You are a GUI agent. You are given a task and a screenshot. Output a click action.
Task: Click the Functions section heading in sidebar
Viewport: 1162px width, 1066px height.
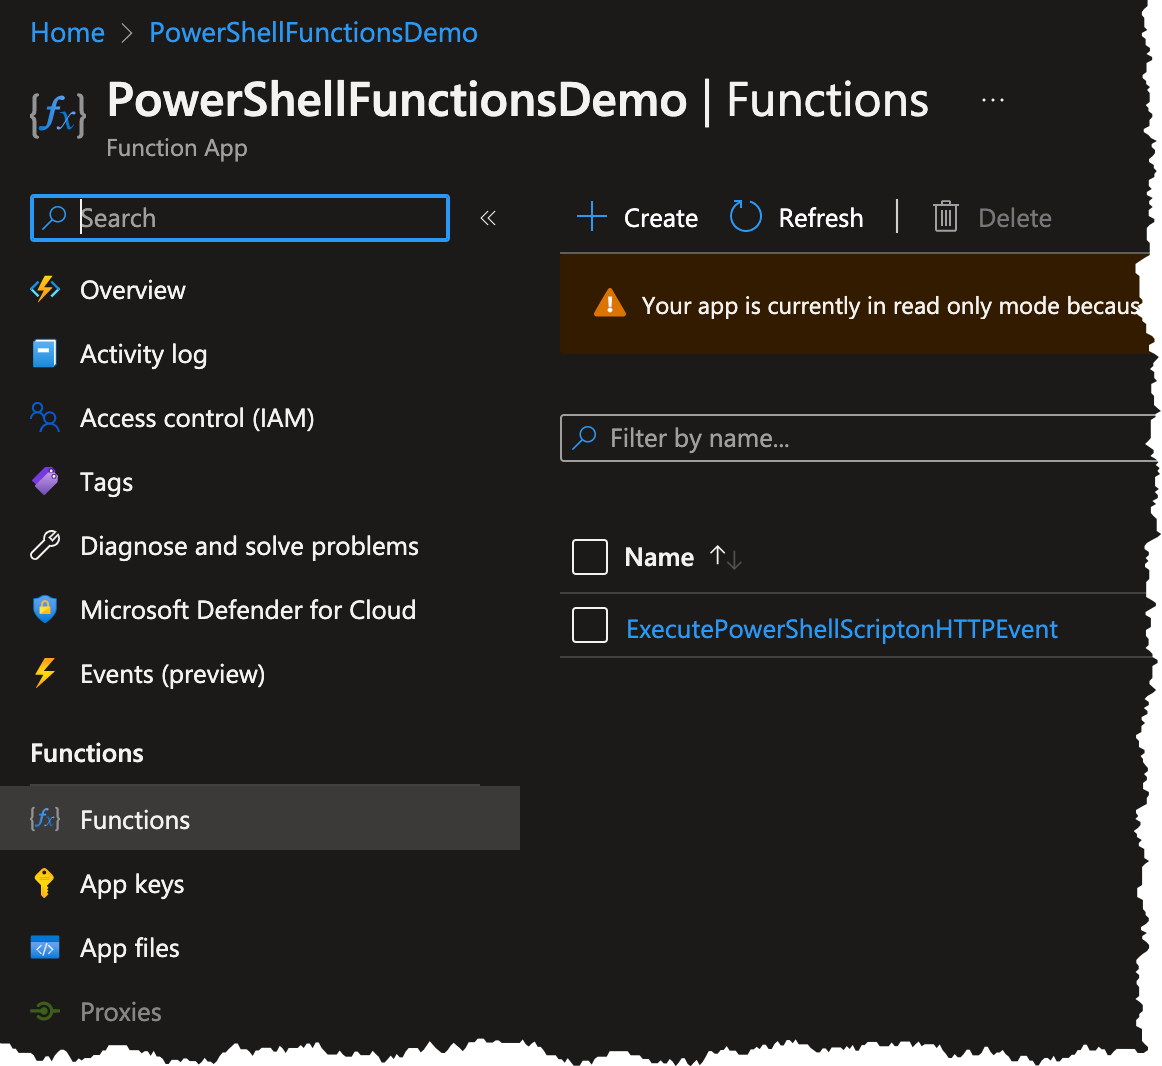pos(87,753)
